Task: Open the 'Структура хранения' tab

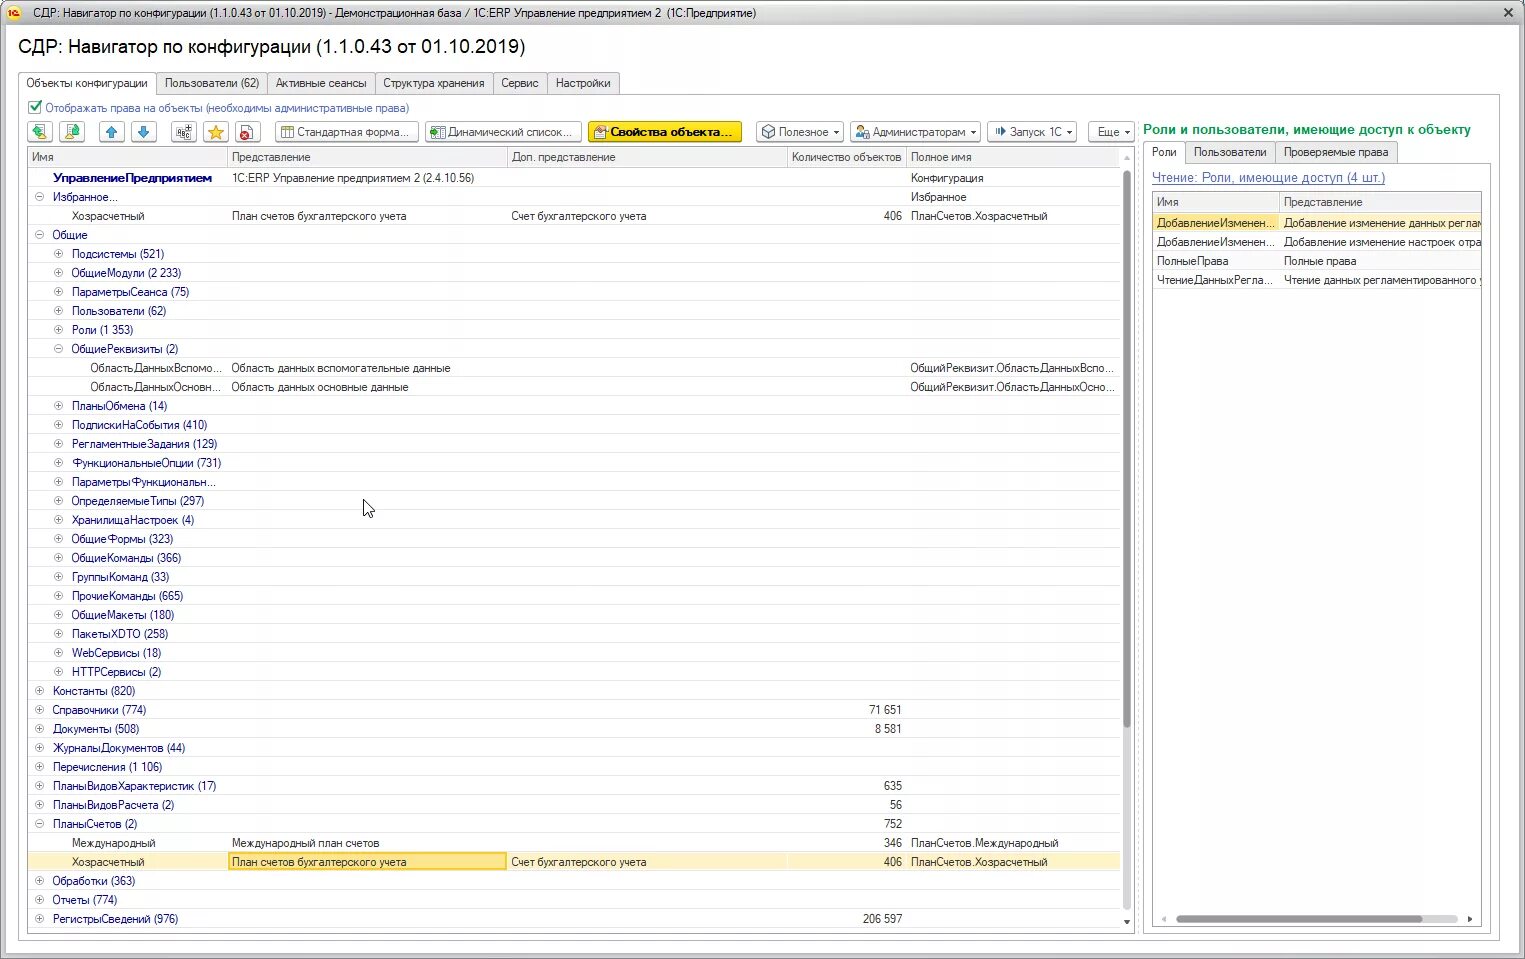Action: (434, 83)
